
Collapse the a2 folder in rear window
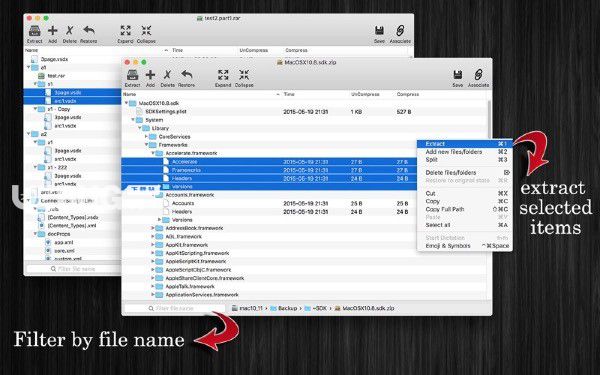click(29, 134)
